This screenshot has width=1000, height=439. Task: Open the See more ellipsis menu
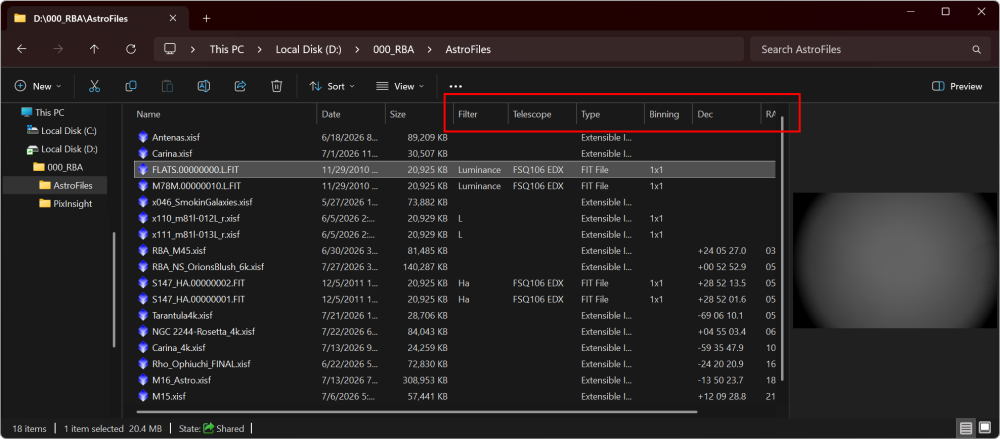(x=455, y=87)
